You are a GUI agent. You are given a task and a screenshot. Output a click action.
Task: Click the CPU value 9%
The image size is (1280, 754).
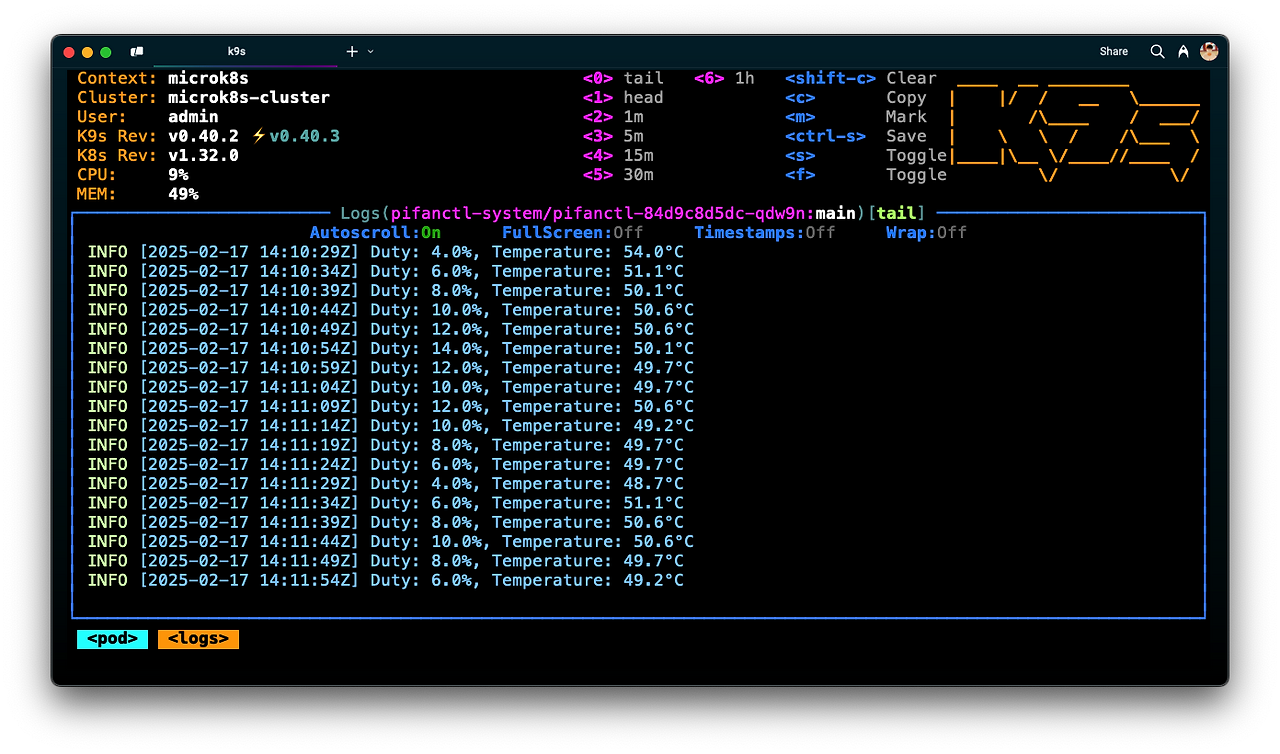178,175
